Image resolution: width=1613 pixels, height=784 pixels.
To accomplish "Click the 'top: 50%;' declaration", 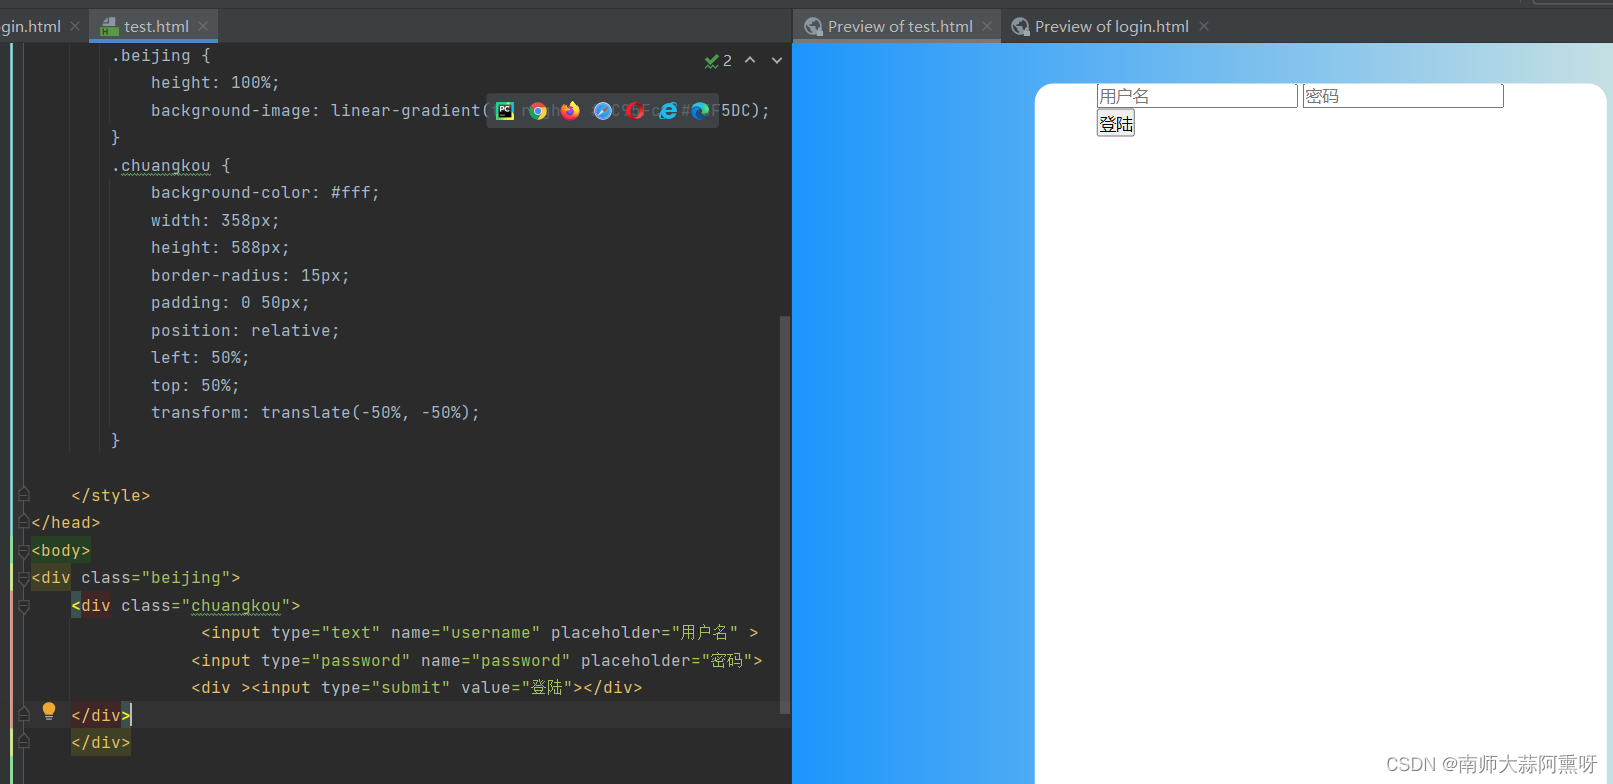I will 195,386.
